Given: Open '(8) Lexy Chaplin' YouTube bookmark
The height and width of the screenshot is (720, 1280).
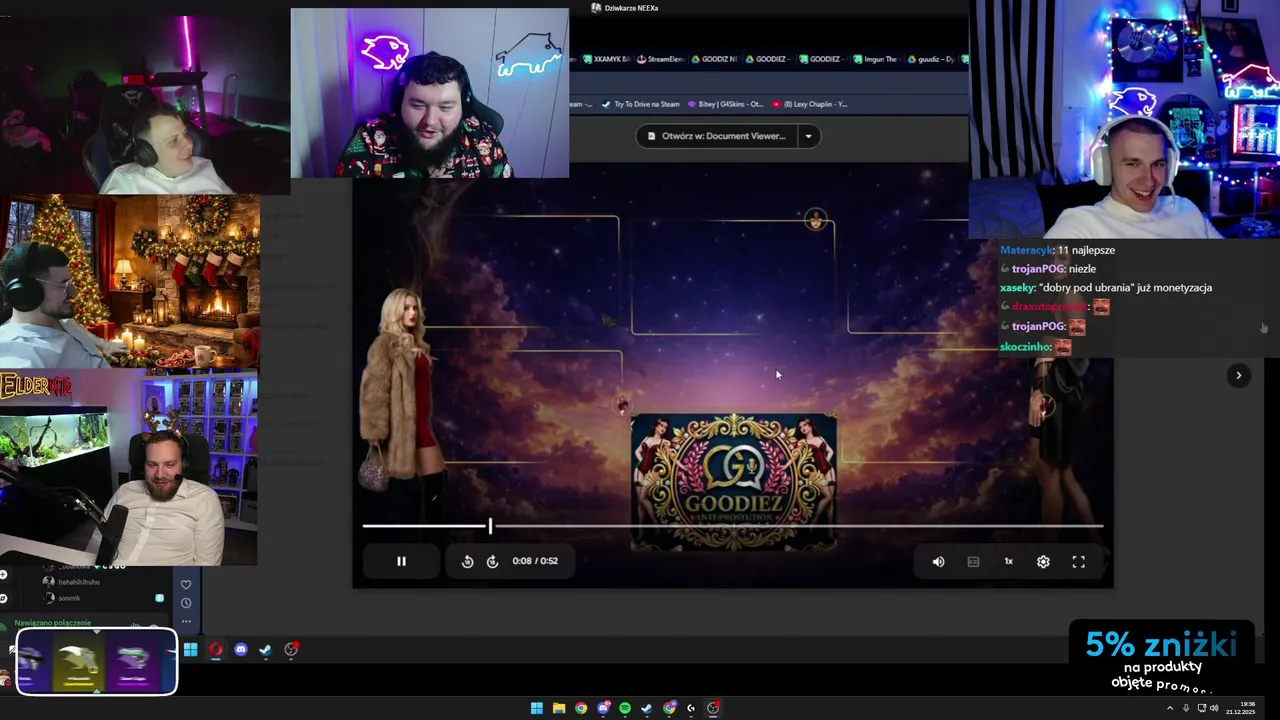Looking at the screenshot, I should (808, 104).
